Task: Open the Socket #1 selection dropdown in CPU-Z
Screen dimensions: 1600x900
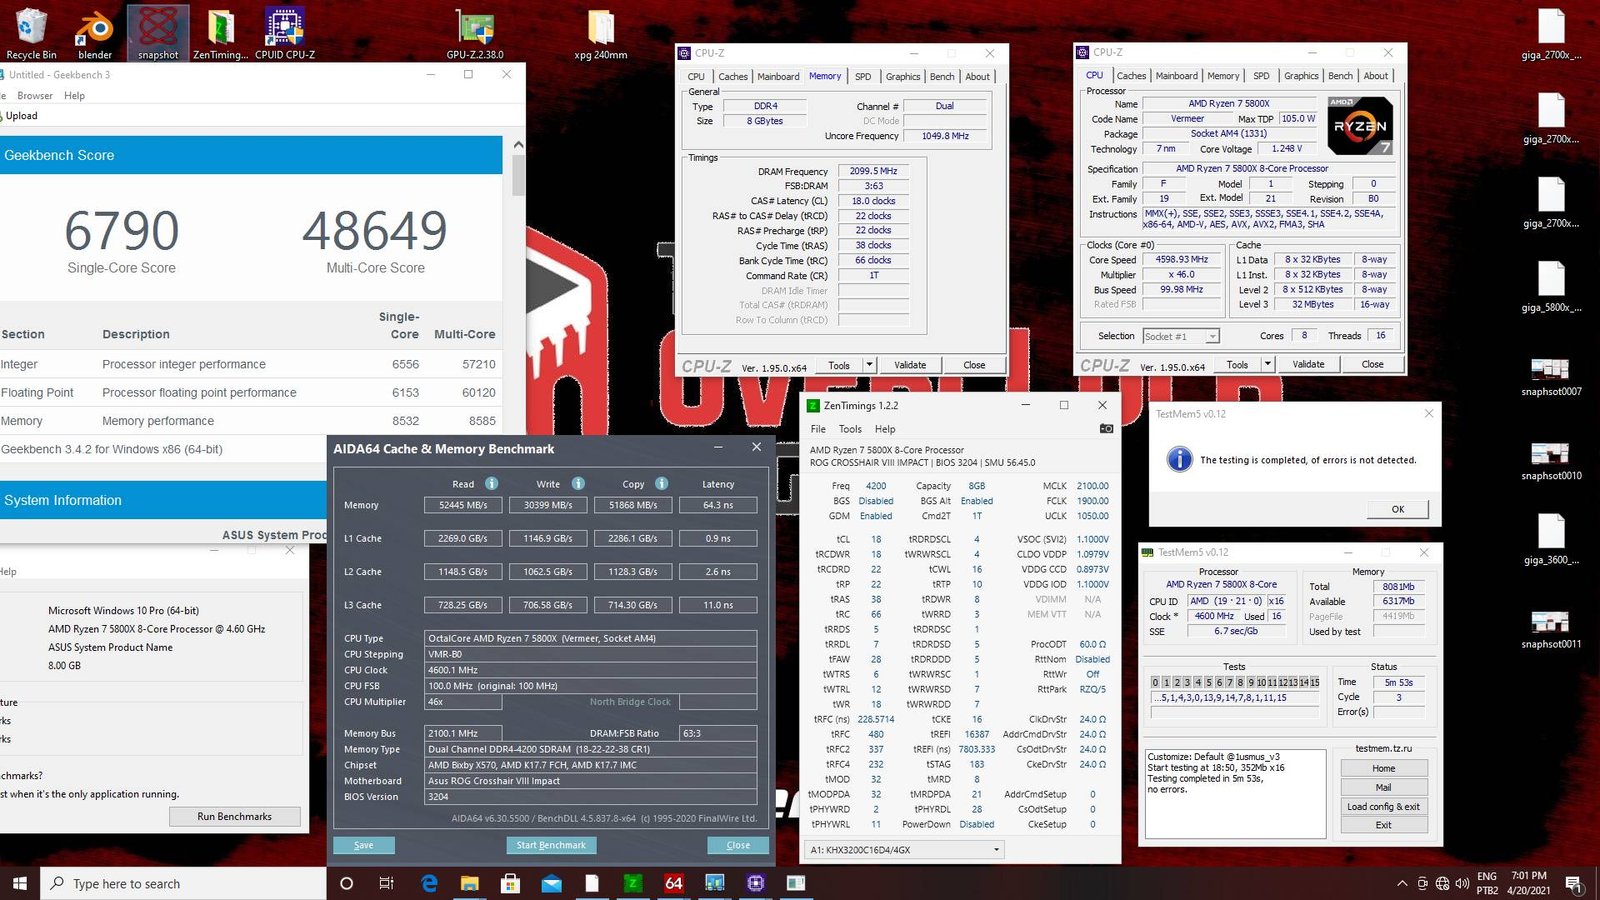Action: (x=1211, y=336)
